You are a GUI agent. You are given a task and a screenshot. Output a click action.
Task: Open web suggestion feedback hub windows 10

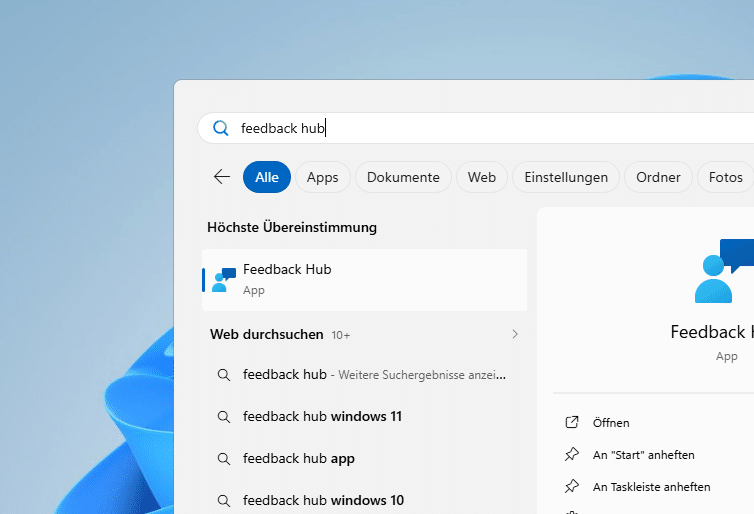click(364, 501)
